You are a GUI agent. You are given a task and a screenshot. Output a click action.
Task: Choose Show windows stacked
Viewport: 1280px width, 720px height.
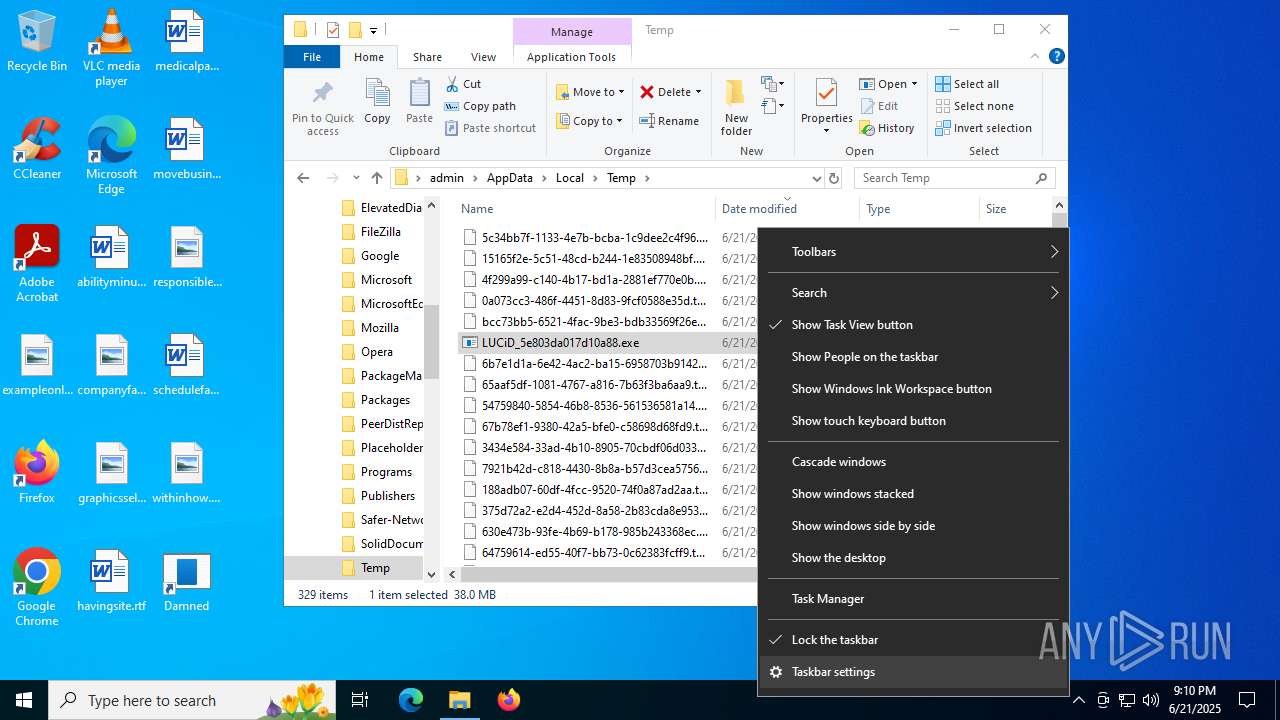(913, 494)
